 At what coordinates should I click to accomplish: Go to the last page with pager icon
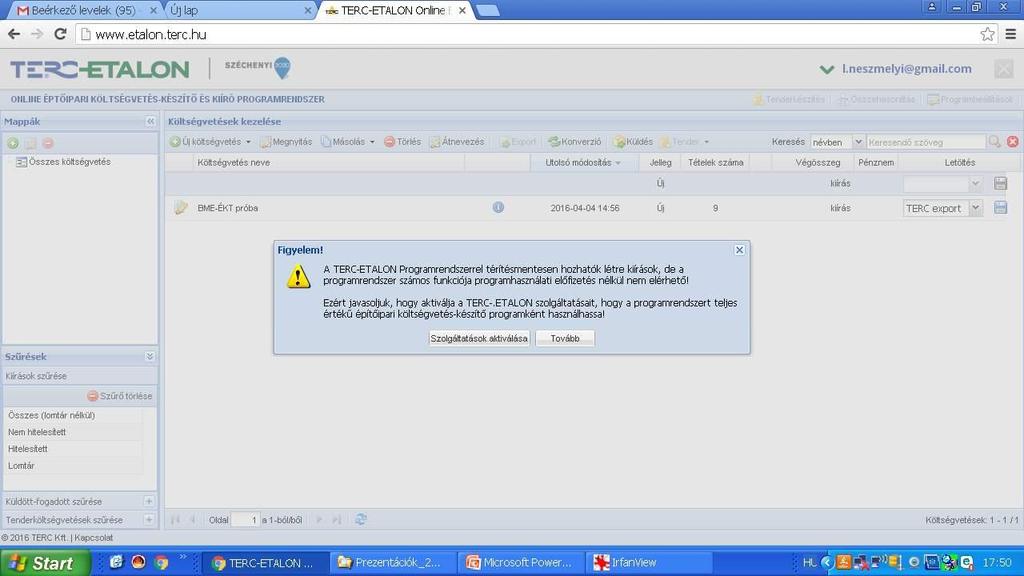pos(337,520)
